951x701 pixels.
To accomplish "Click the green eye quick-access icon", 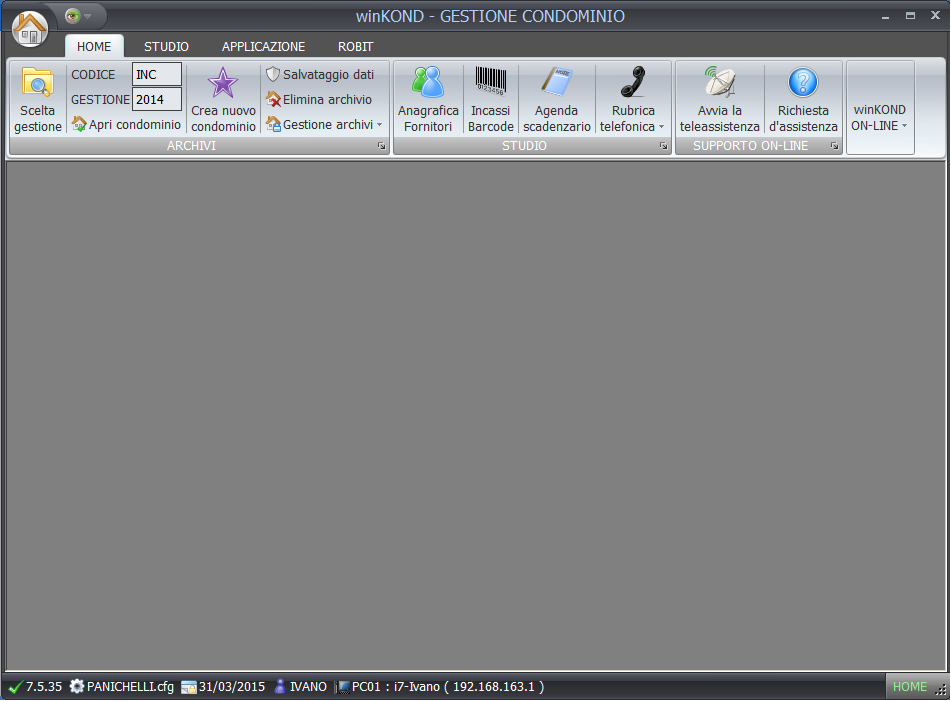I will pyautogui.click(x=73, y=16).
